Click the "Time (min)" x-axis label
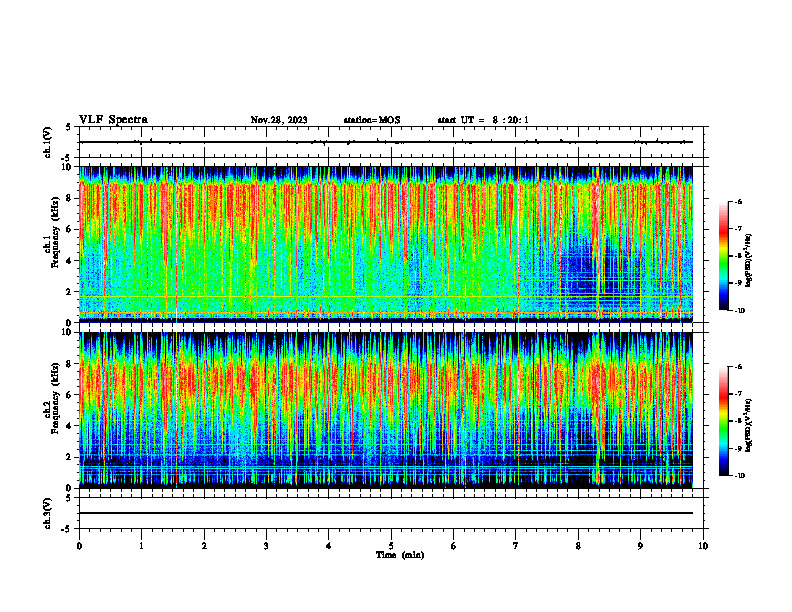 (400, 555)
